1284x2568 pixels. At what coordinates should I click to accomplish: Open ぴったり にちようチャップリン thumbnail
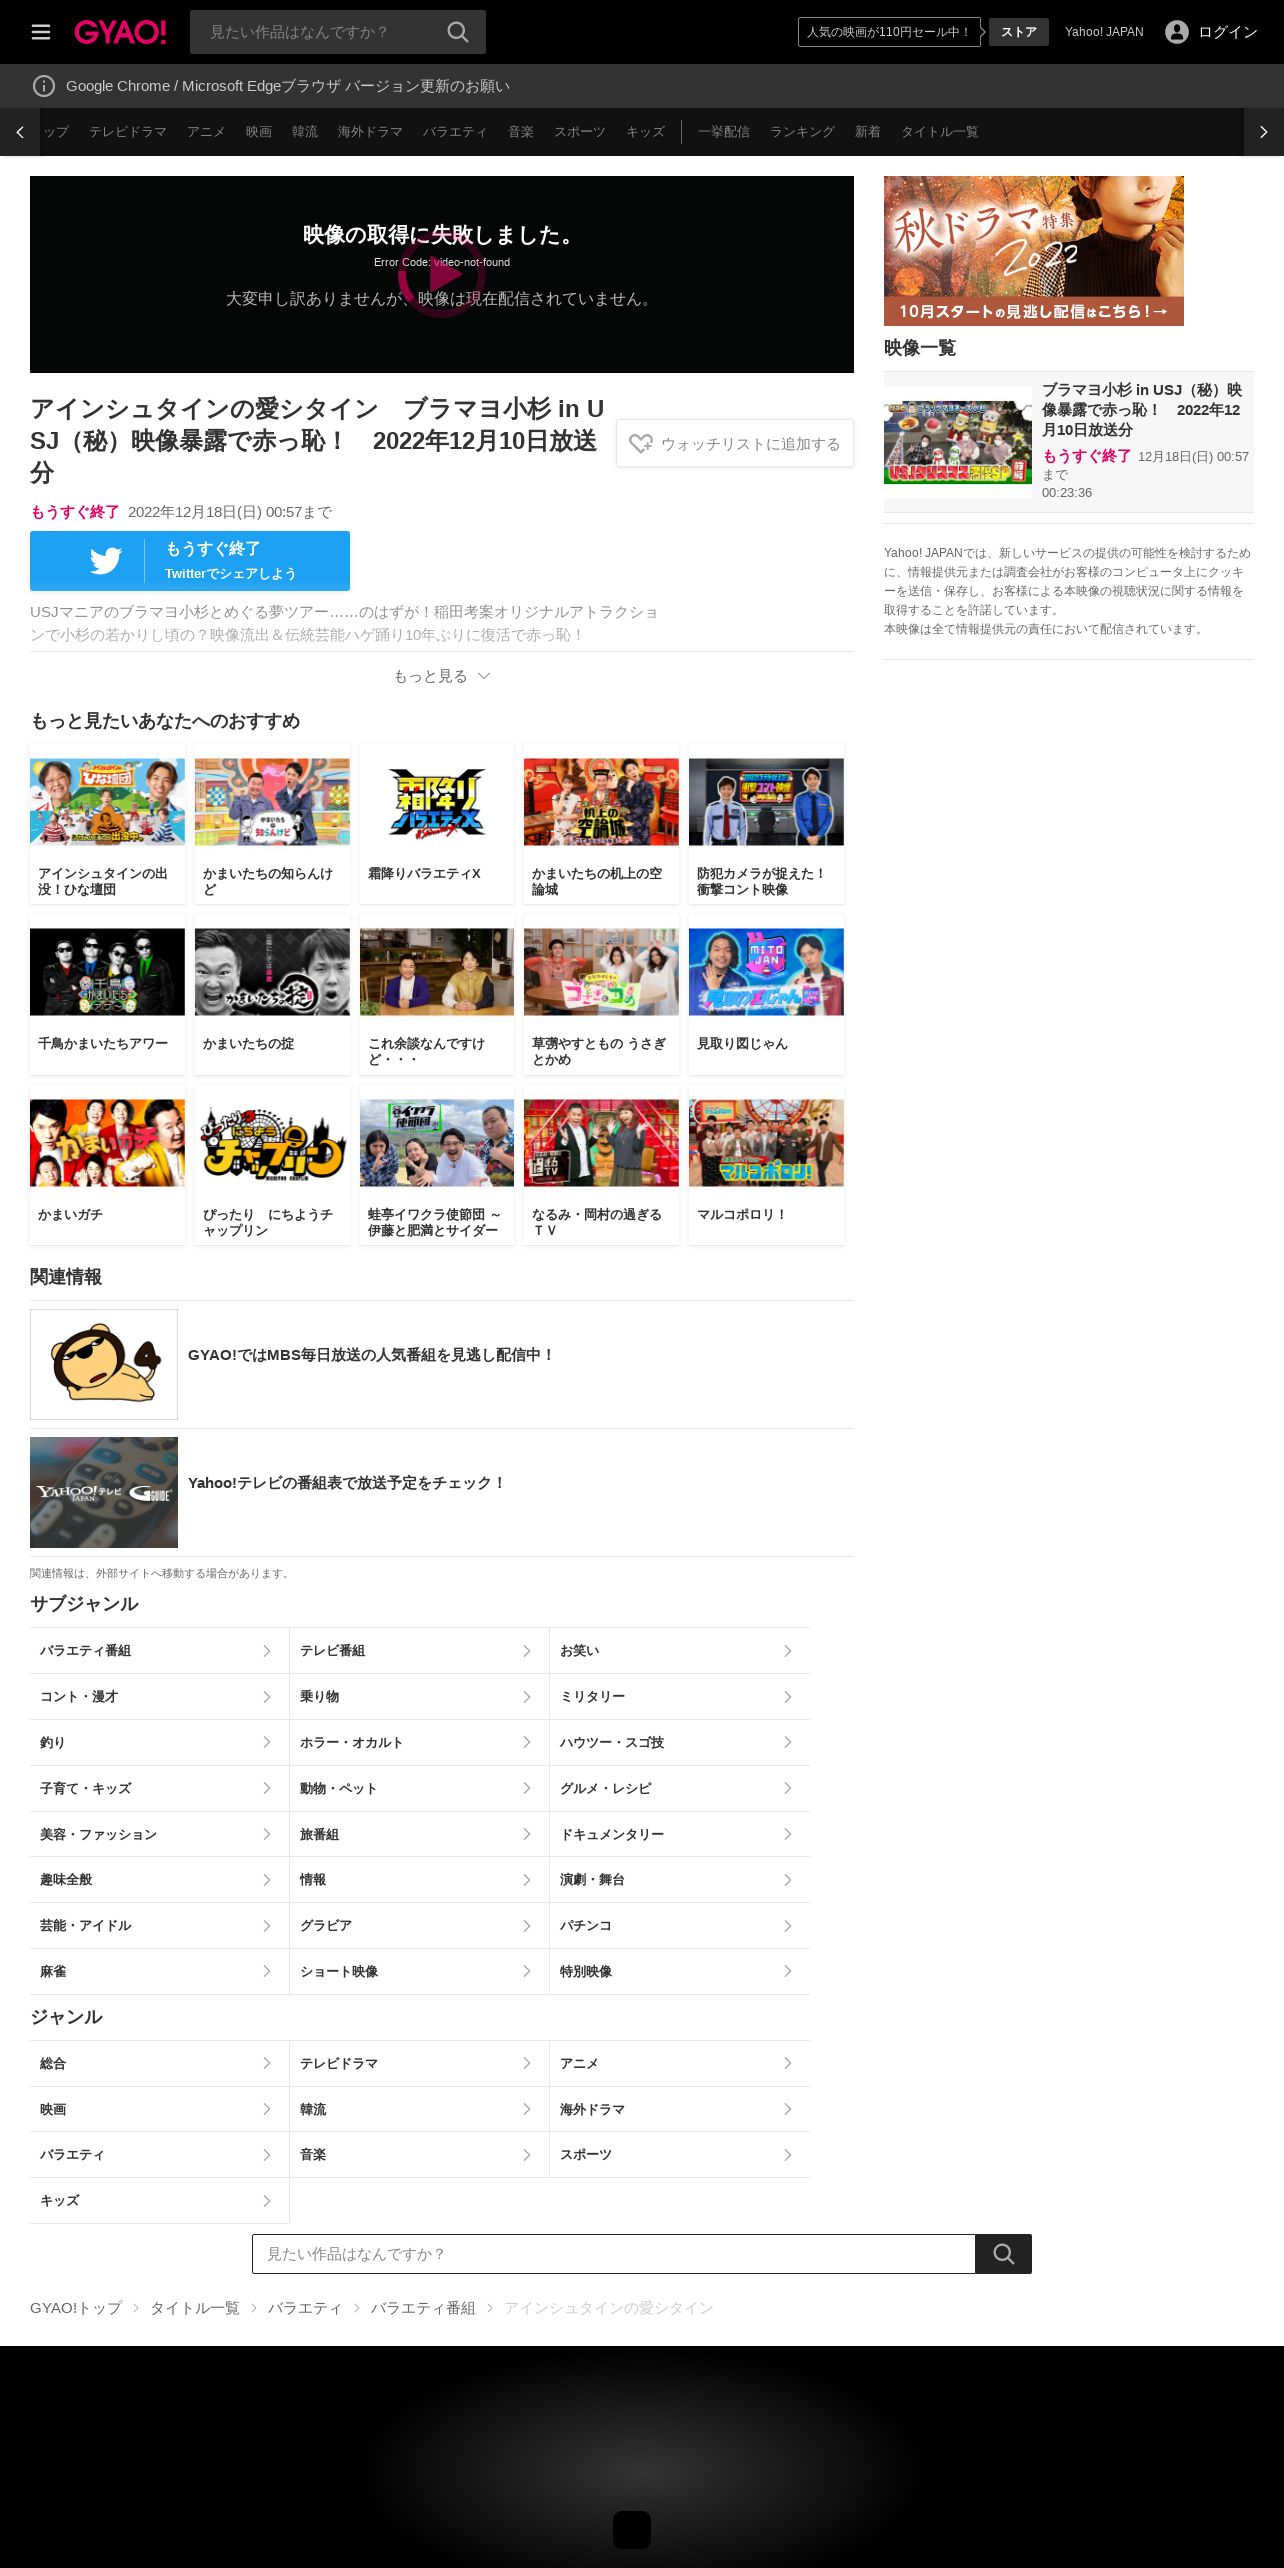coord(272,1143)
